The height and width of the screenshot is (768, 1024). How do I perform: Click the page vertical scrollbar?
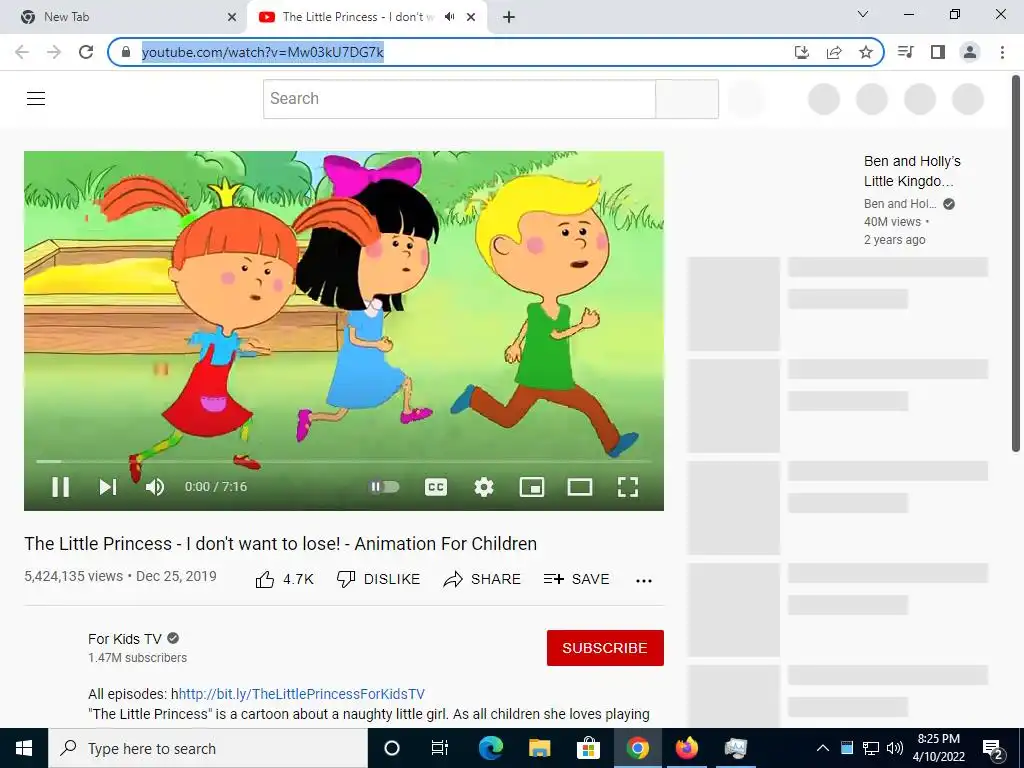1016,263
